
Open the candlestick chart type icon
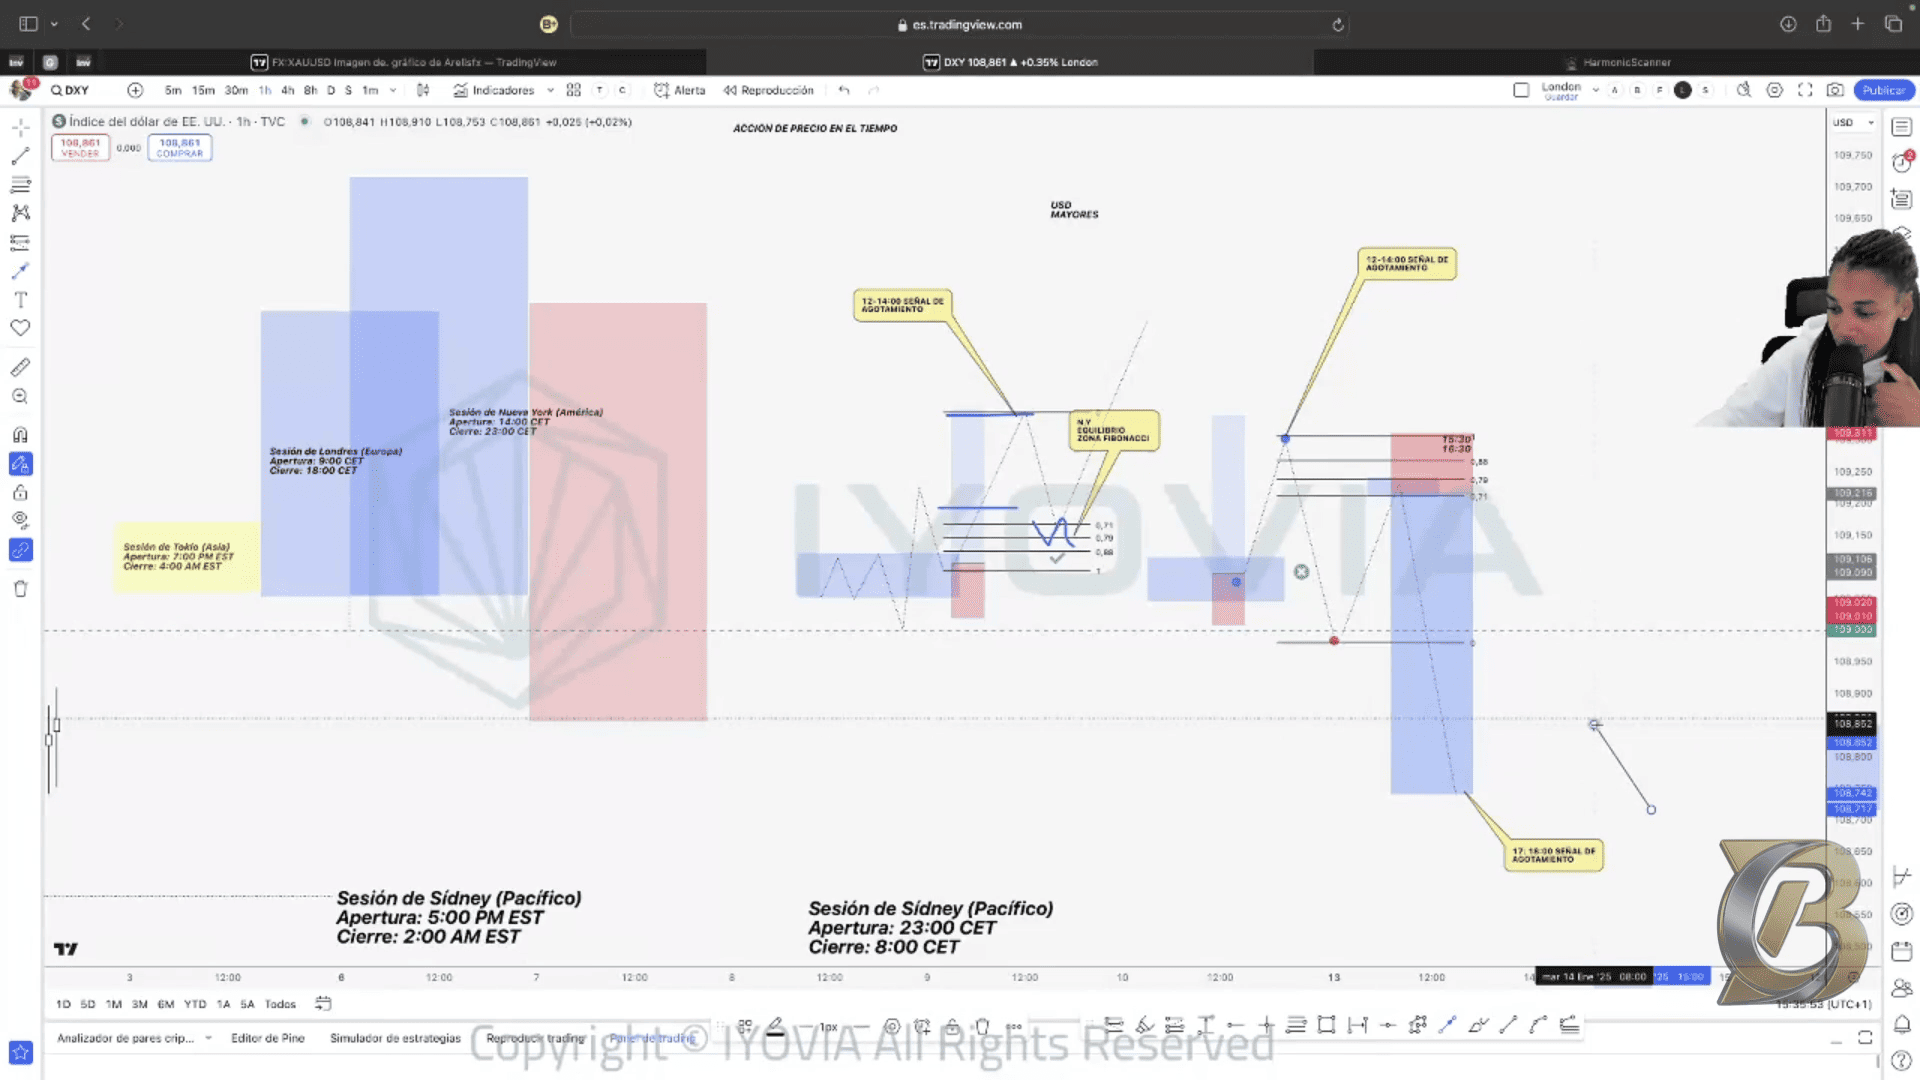[x=423, y=90]
